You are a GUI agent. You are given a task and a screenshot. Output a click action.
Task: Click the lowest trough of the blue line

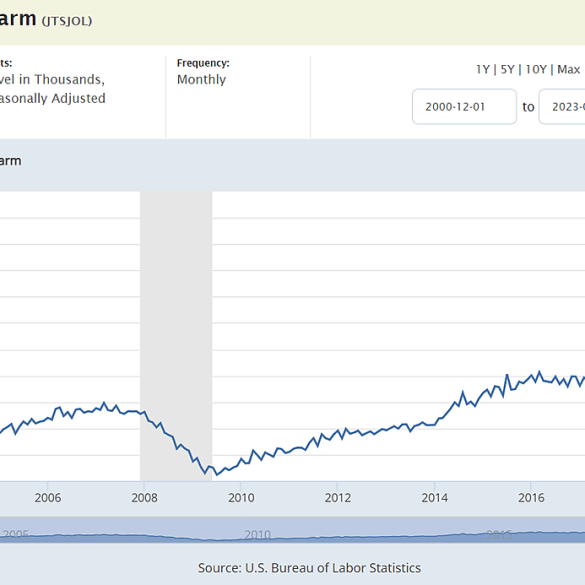point(217,475)
